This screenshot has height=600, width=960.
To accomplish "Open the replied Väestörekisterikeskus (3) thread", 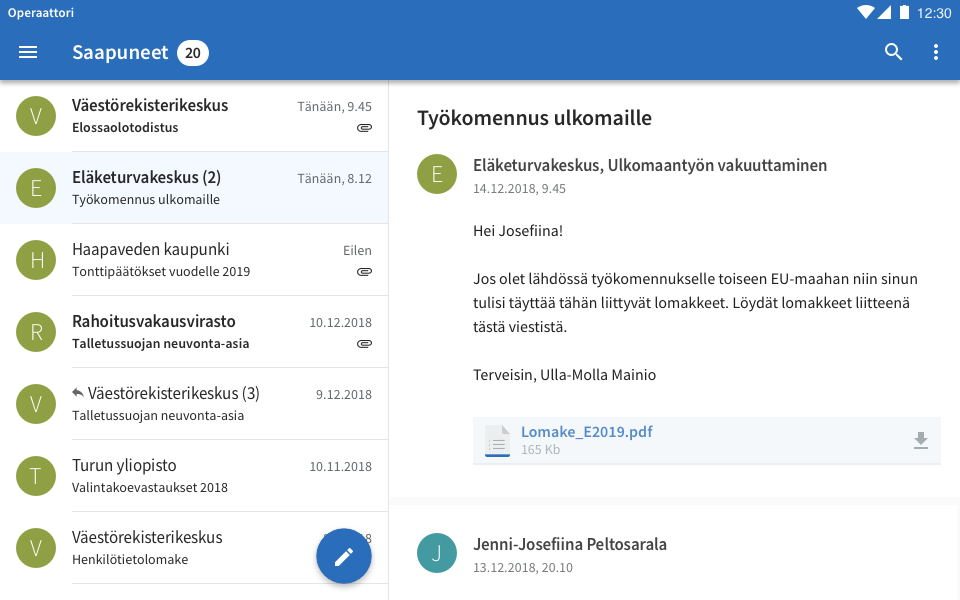I will pyautogui.click(x=200, y=404).
